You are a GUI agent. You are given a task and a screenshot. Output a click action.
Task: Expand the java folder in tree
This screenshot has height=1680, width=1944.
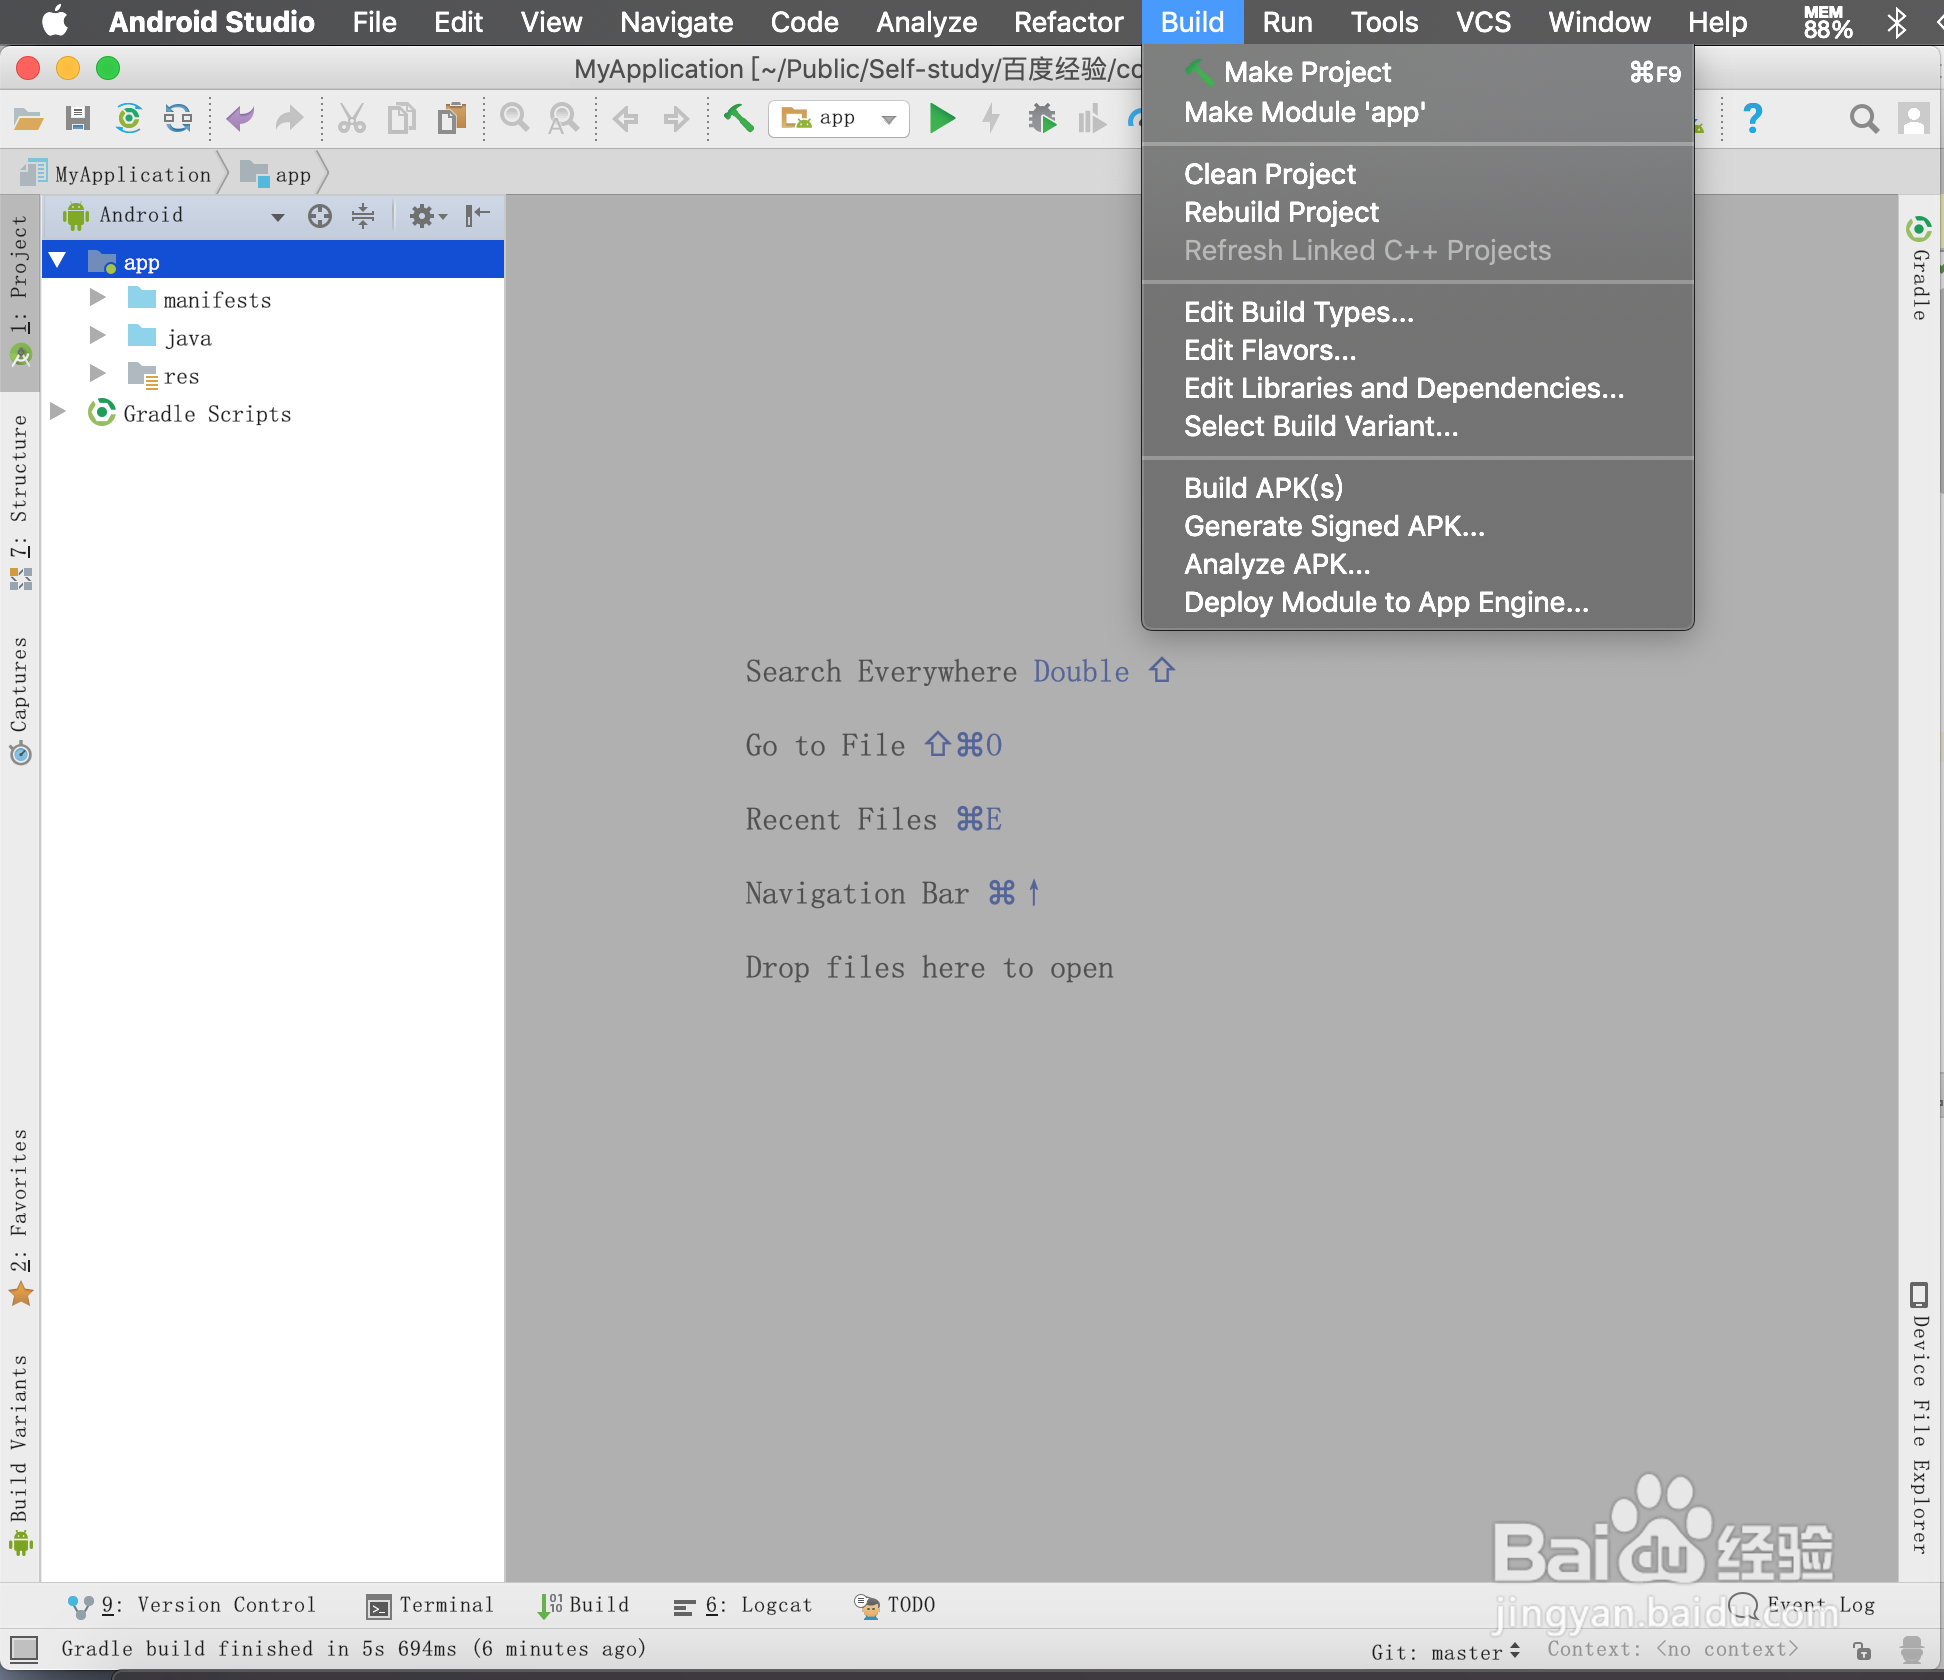click(x=98, y=336)
